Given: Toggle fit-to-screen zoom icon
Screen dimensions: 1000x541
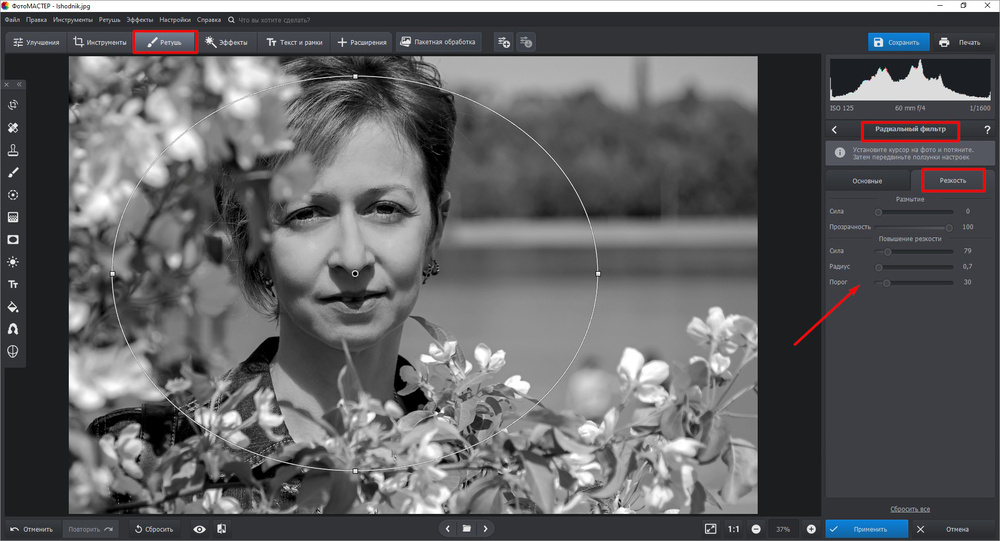Looking at the screenshot, I should point(710,528).
